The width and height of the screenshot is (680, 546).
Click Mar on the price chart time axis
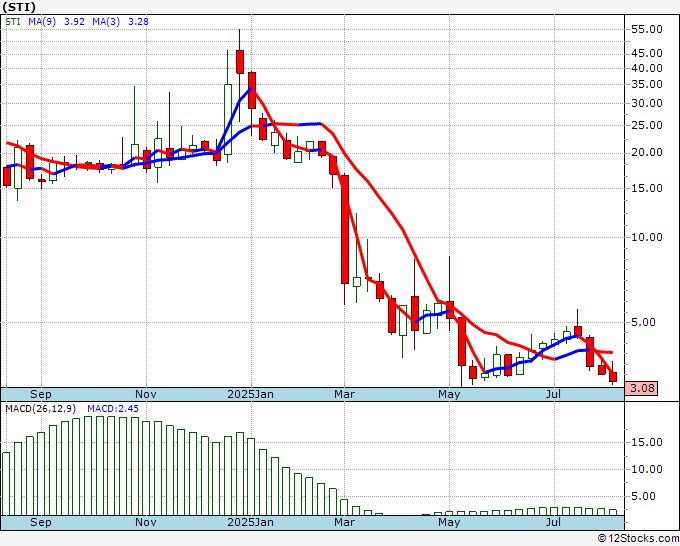point(344,394)
